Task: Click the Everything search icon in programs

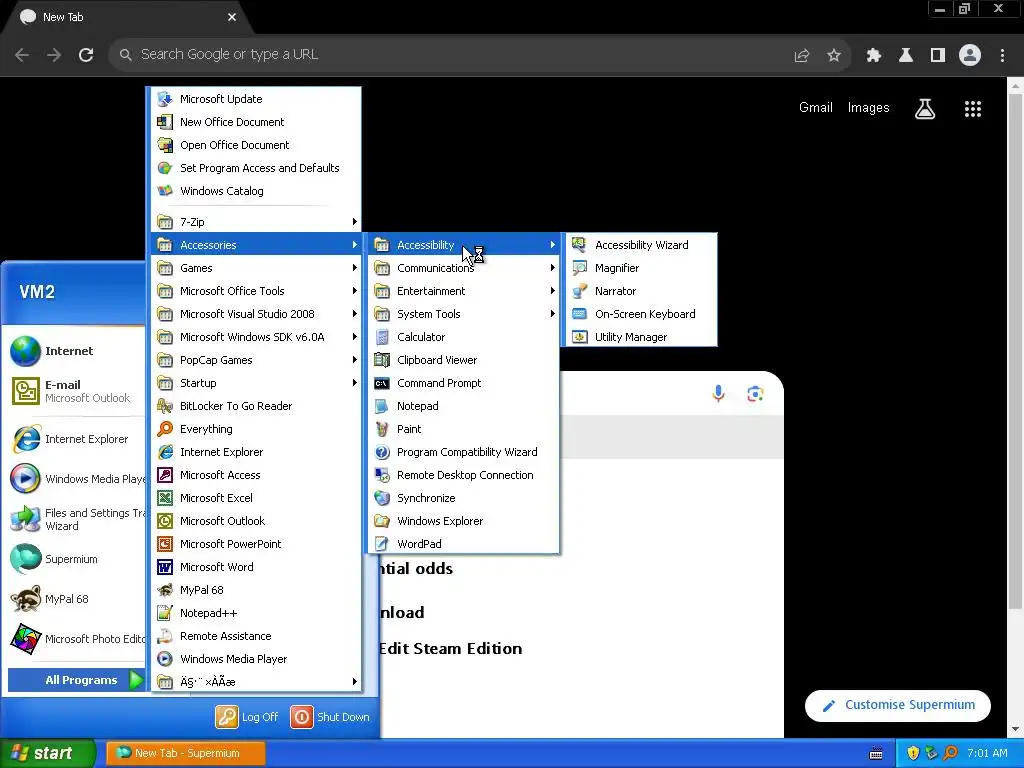Action: point(165,429)
